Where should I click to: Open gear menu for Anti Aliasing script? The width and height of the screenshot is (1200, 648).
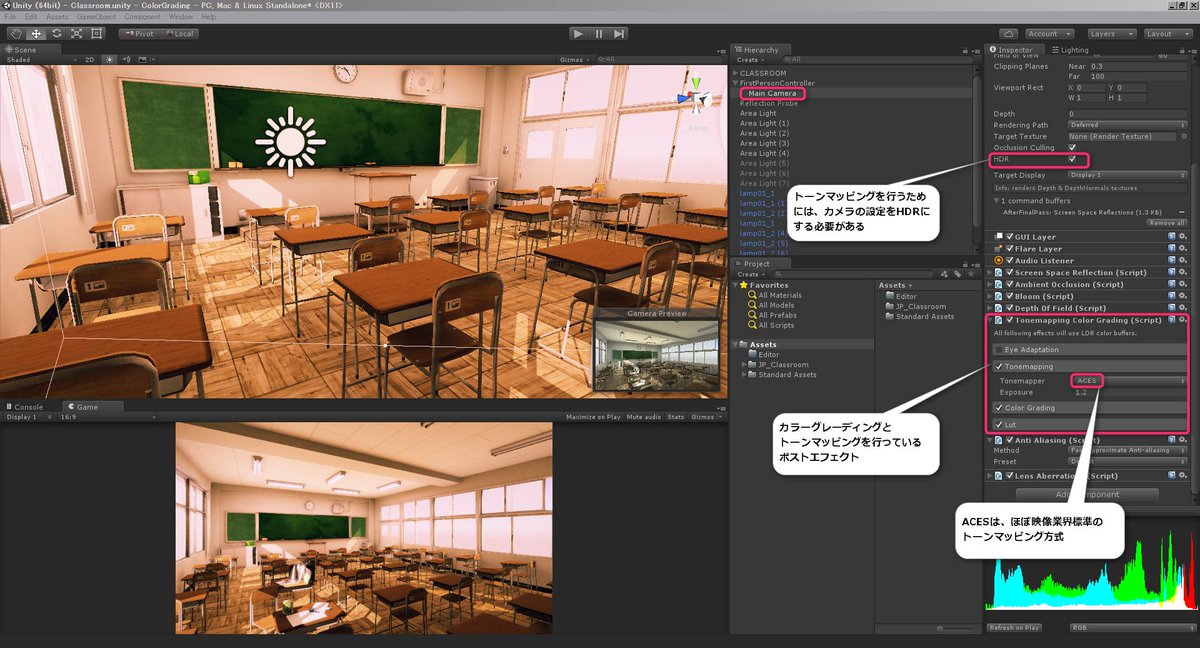[x=1182, y=439]
